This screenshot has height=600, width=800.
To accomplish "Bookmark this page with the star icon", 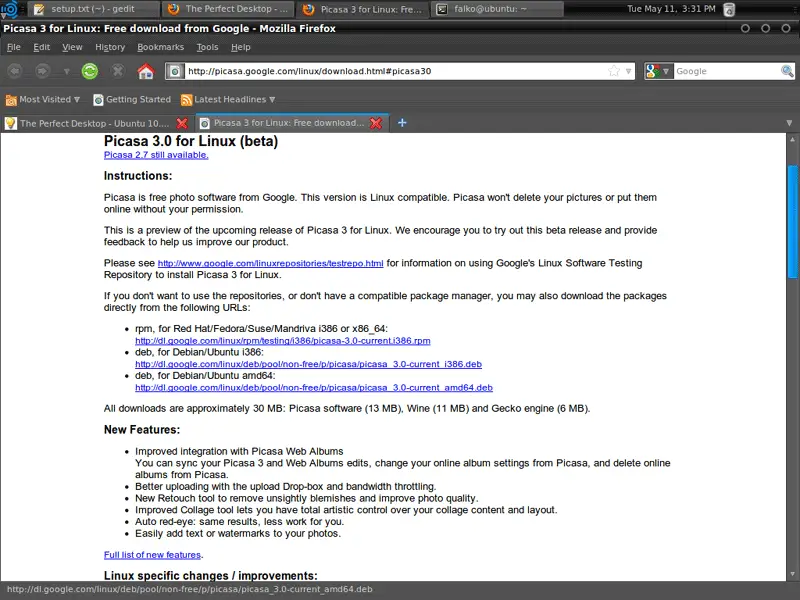I will click(614, 71).
